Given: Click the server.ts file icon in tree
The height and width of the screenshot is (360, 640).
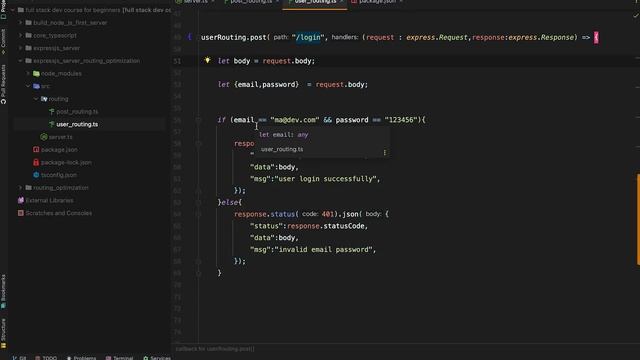Looking at the screenshot, I should (x=44, y=137).
